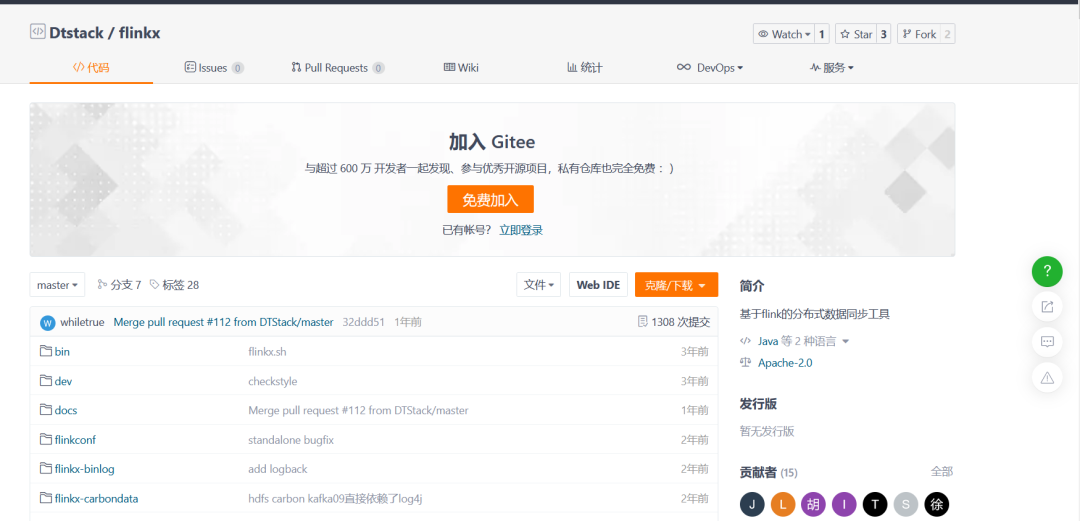The height and width of the screenshot is (521, 1080).
Task: Star the flinkx repository
Action: click(856, 34)
